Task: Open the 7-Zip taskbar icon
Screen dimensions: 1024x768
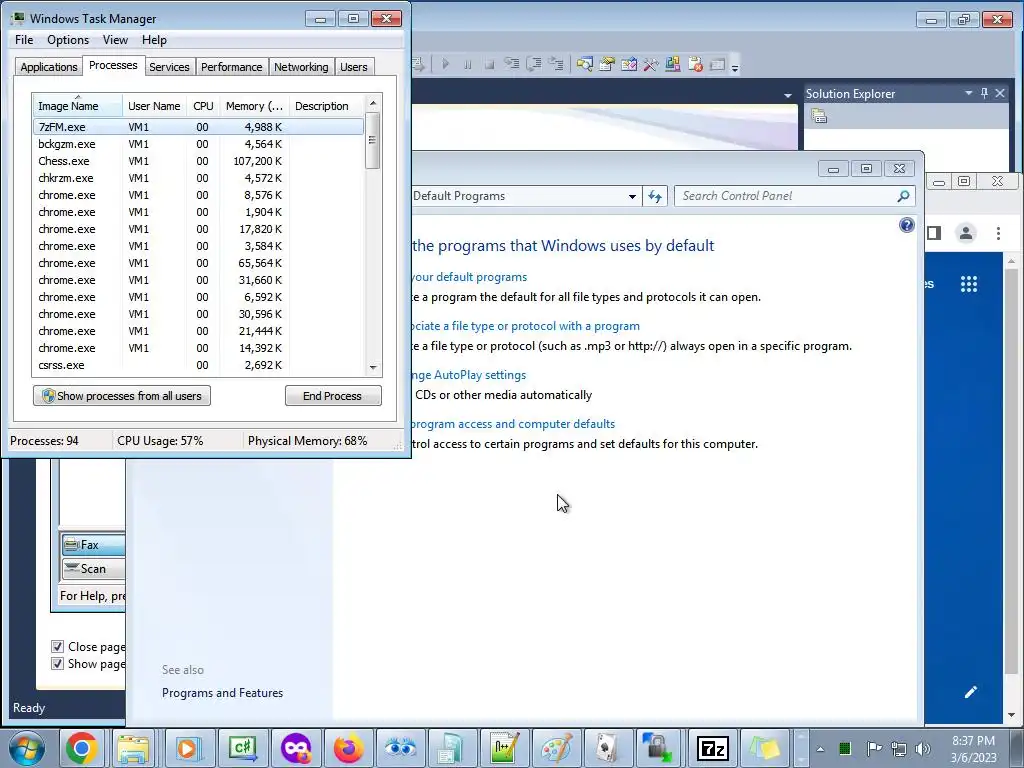Action: [x=712, y=748]
